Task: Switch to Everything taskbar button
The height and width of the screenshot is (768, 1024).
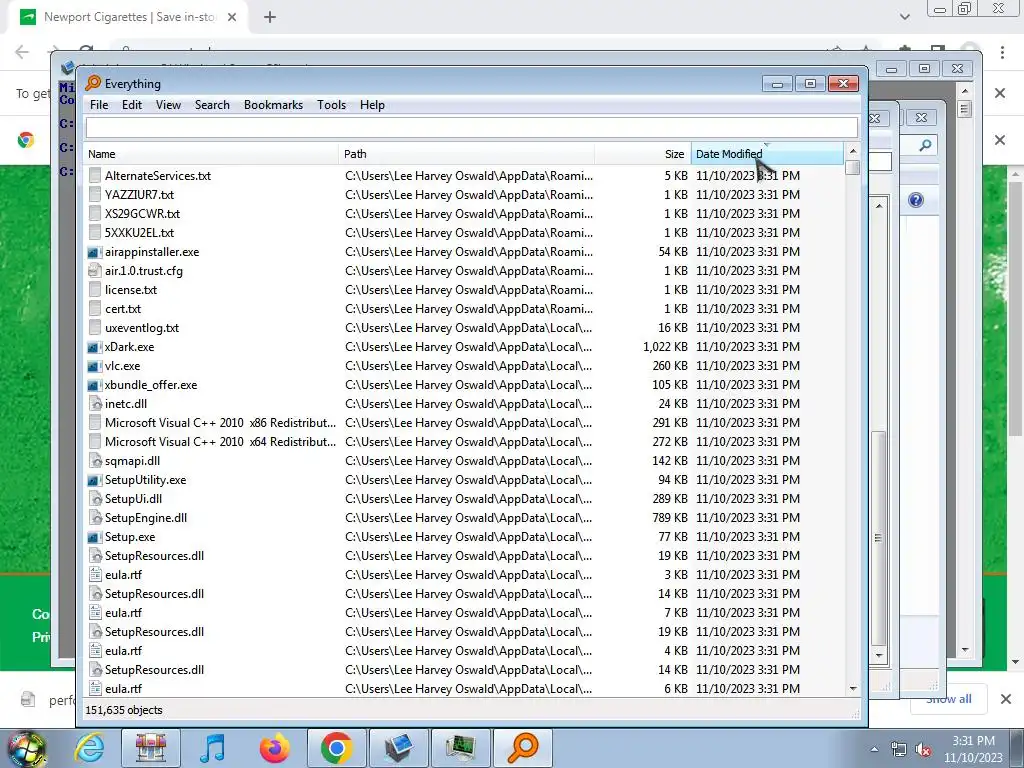Action: (x=522, y=748)
